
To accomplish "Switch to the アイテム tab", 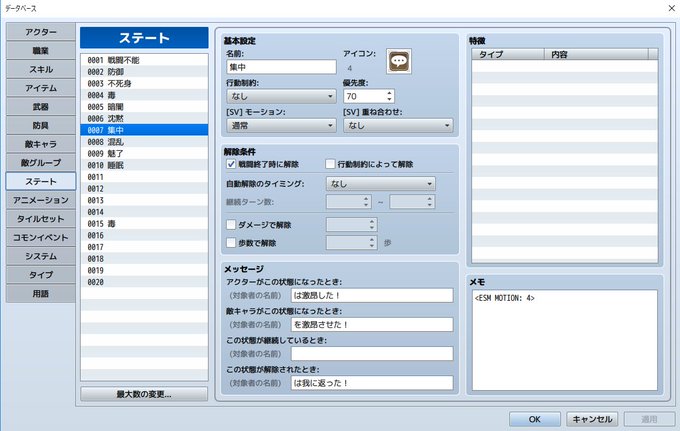I will (41, 88).
